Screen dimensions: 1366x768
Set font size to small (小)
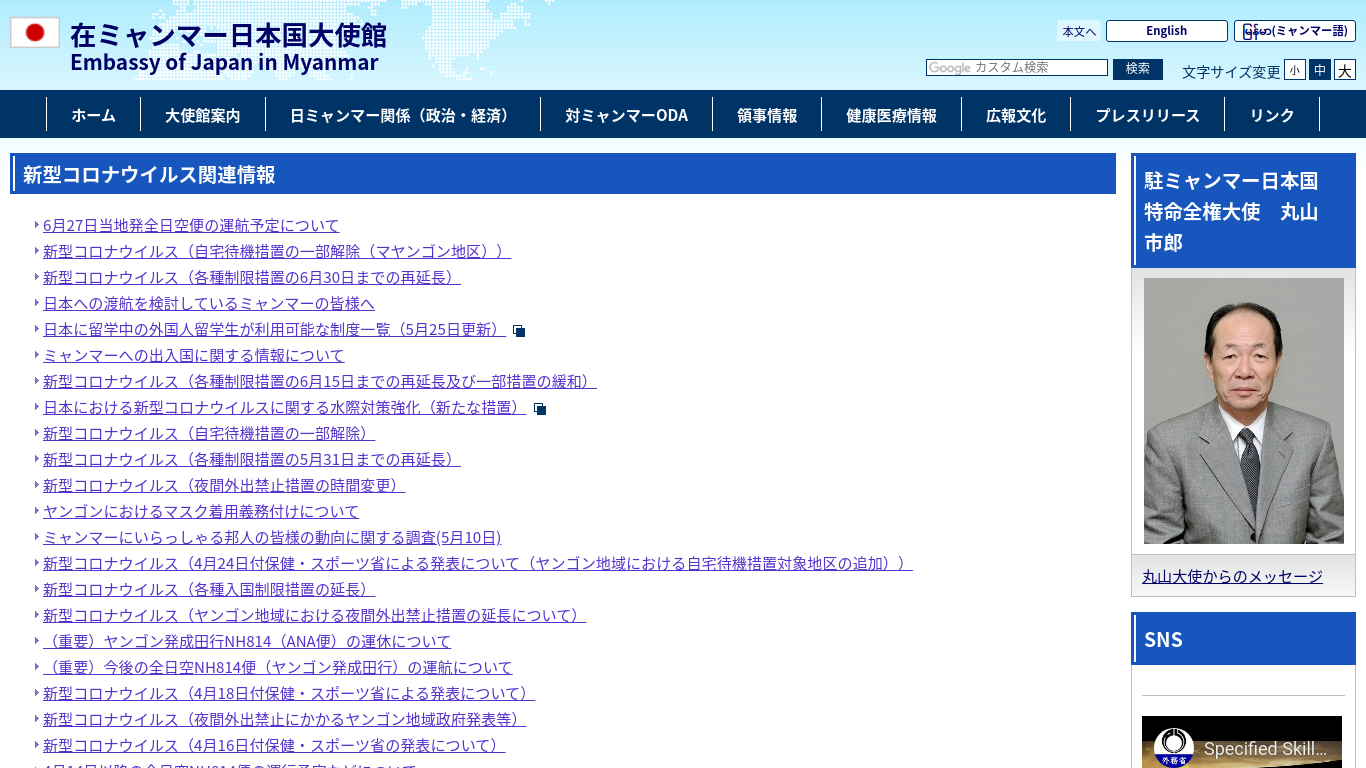coord(1295,70)
